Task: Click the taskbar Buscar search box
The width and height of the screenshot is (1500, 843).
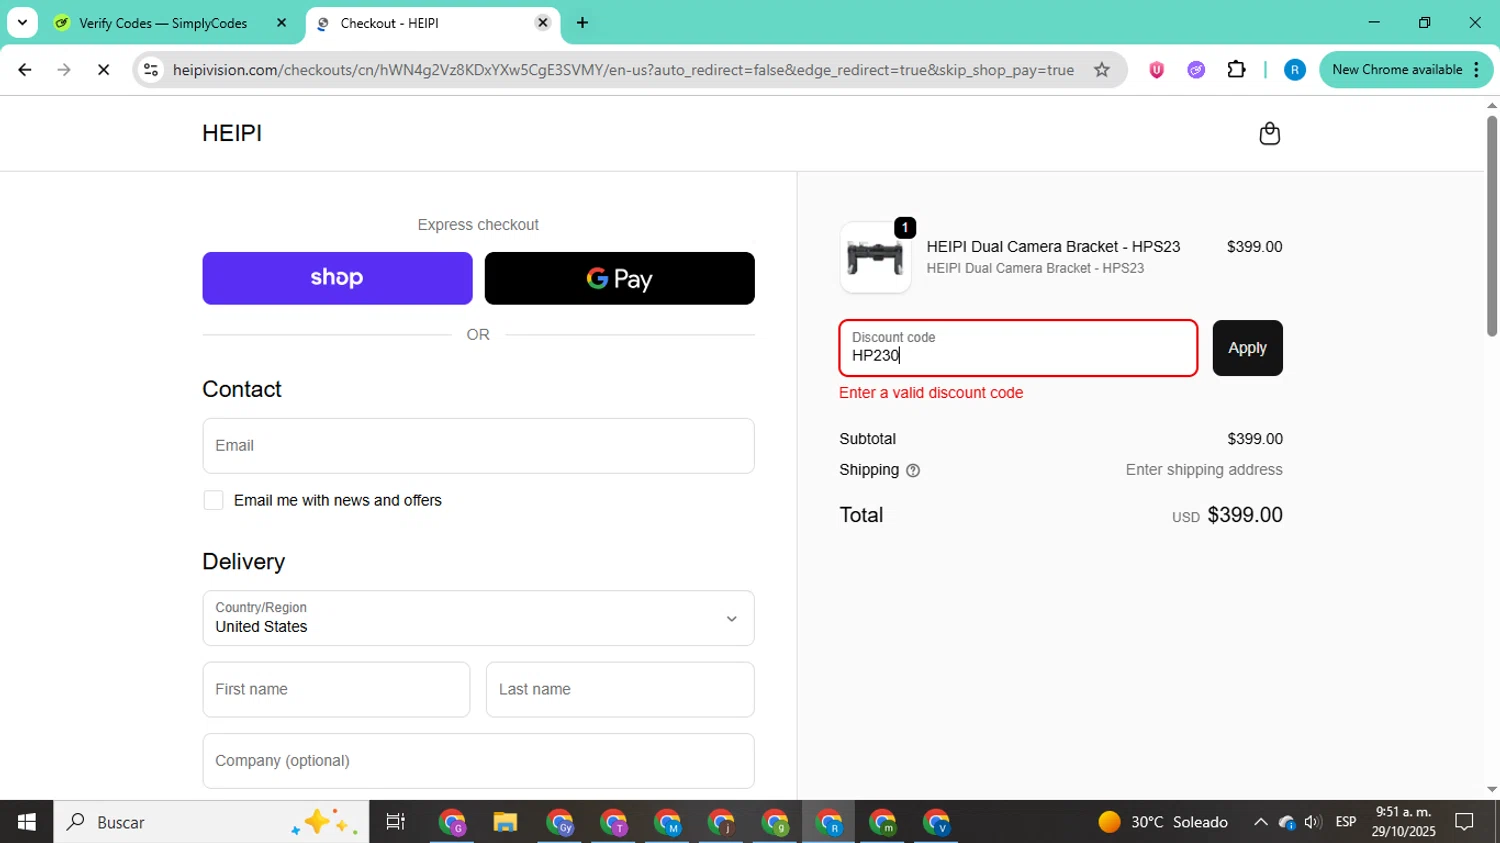Action: (211, 822)
